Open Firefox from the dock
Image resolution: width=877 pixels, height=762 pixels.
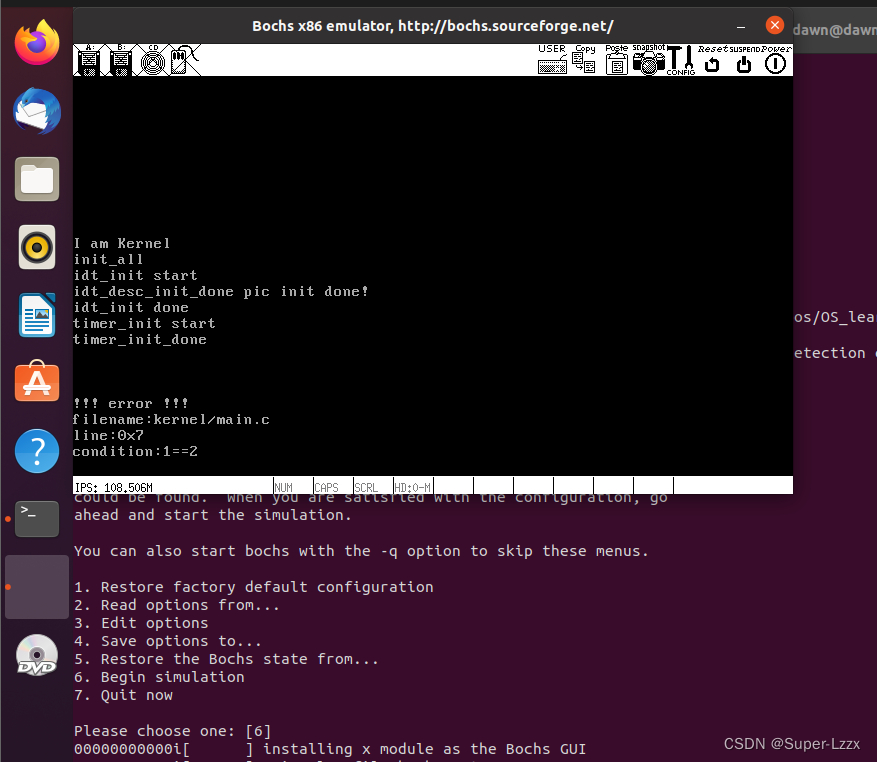[x=37, y=43]
